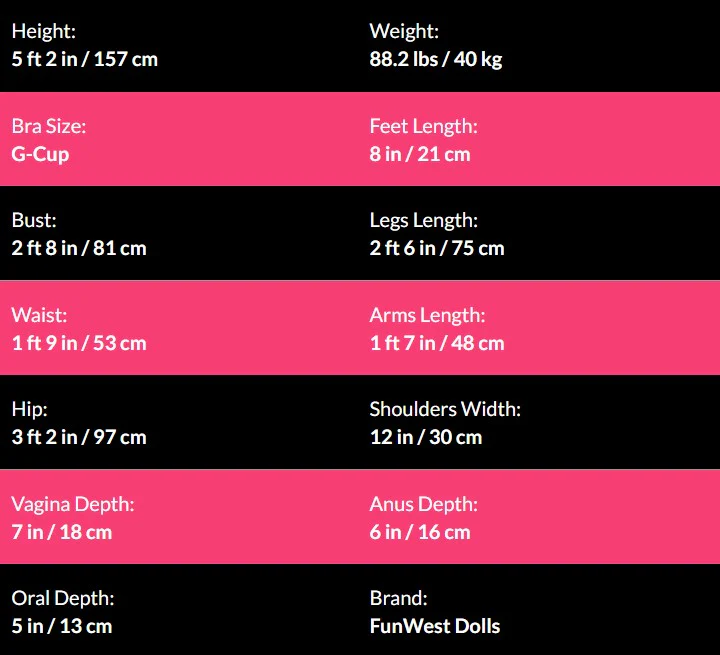Image resolution: width=720 pixels, height=655 pixels.
Task: Select the 5 ft 2 in / 157 cm value
Action: [x=85, y=59]
